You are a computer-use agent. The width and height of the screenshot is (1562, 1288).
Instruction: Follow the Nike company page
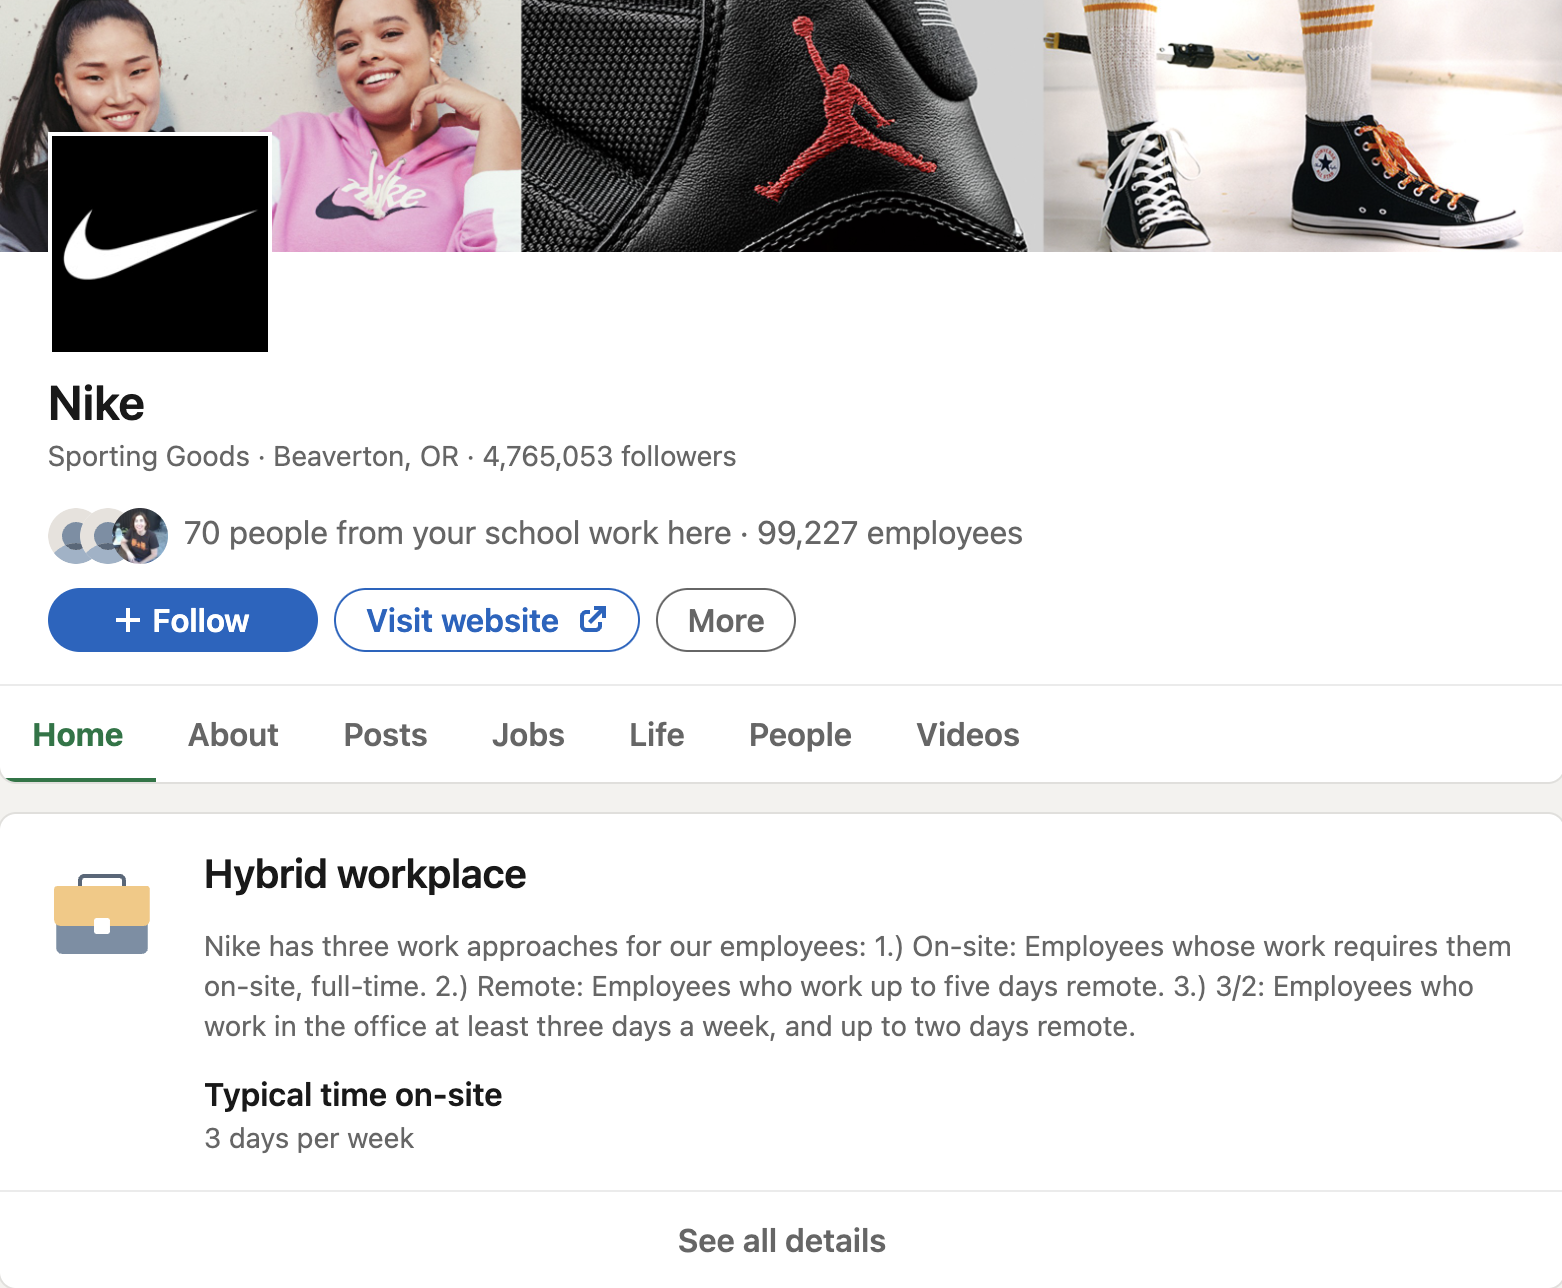click(x=183, y=620)
